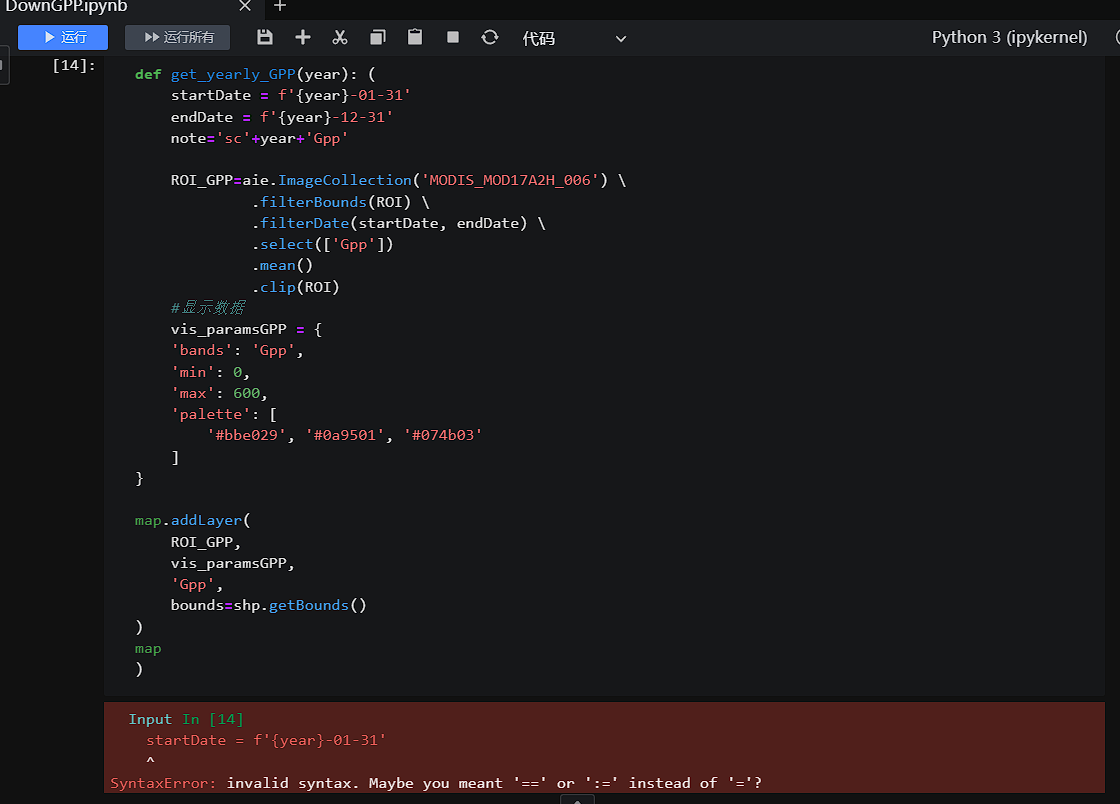This screenshot has height=804, width=1120.
Task: Click the note='sc'+year+'Gpp' line
Action: pyautogui.click(x=259, y=139)
